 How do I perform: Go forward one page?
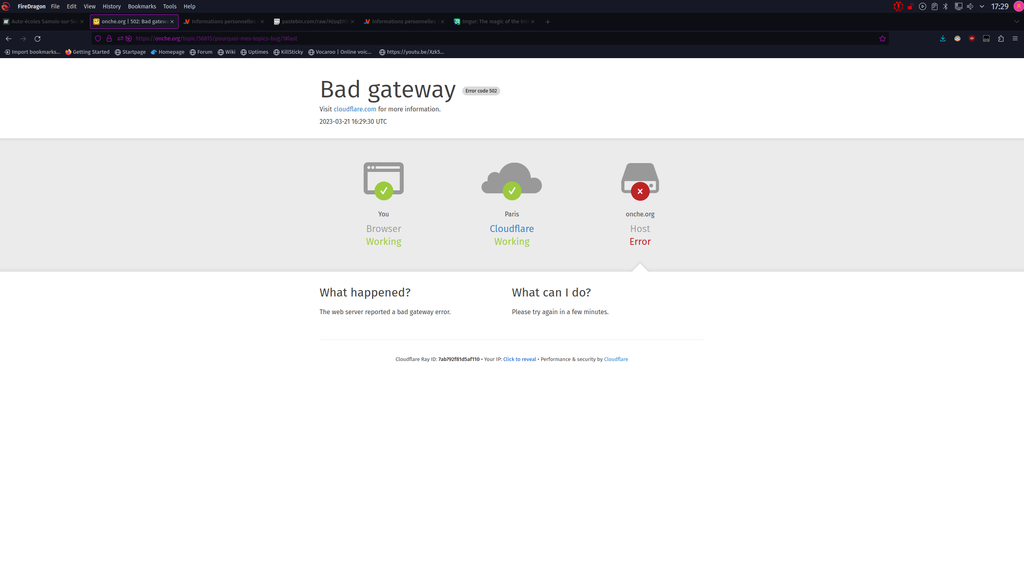click(23, 39)
